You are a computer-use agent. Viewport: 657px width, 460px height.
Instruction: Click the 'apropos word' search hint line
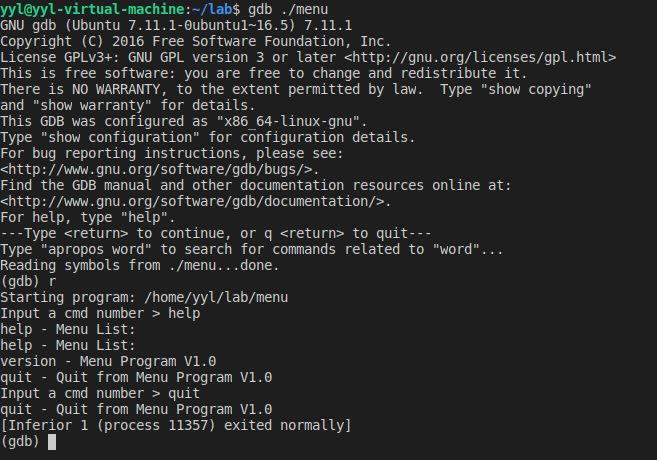click(x=250, y=249)
